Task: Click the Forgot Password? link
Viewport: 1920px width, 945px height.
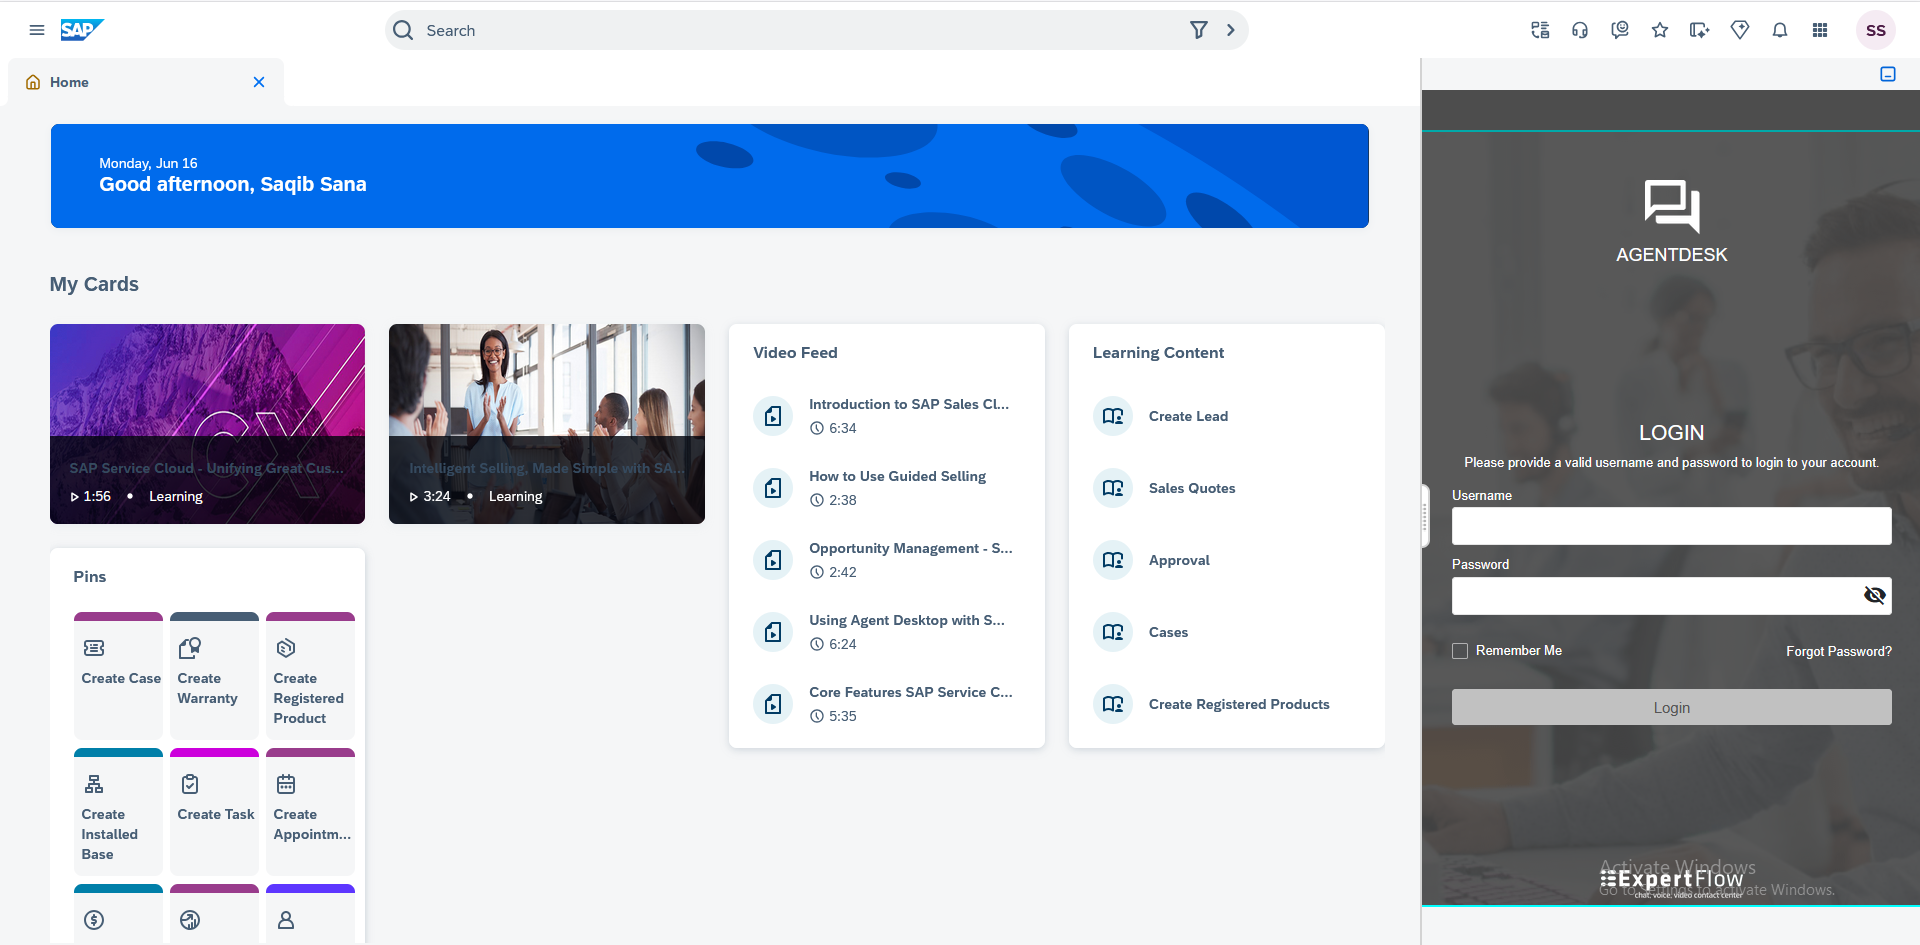Action: [1838, 651]
